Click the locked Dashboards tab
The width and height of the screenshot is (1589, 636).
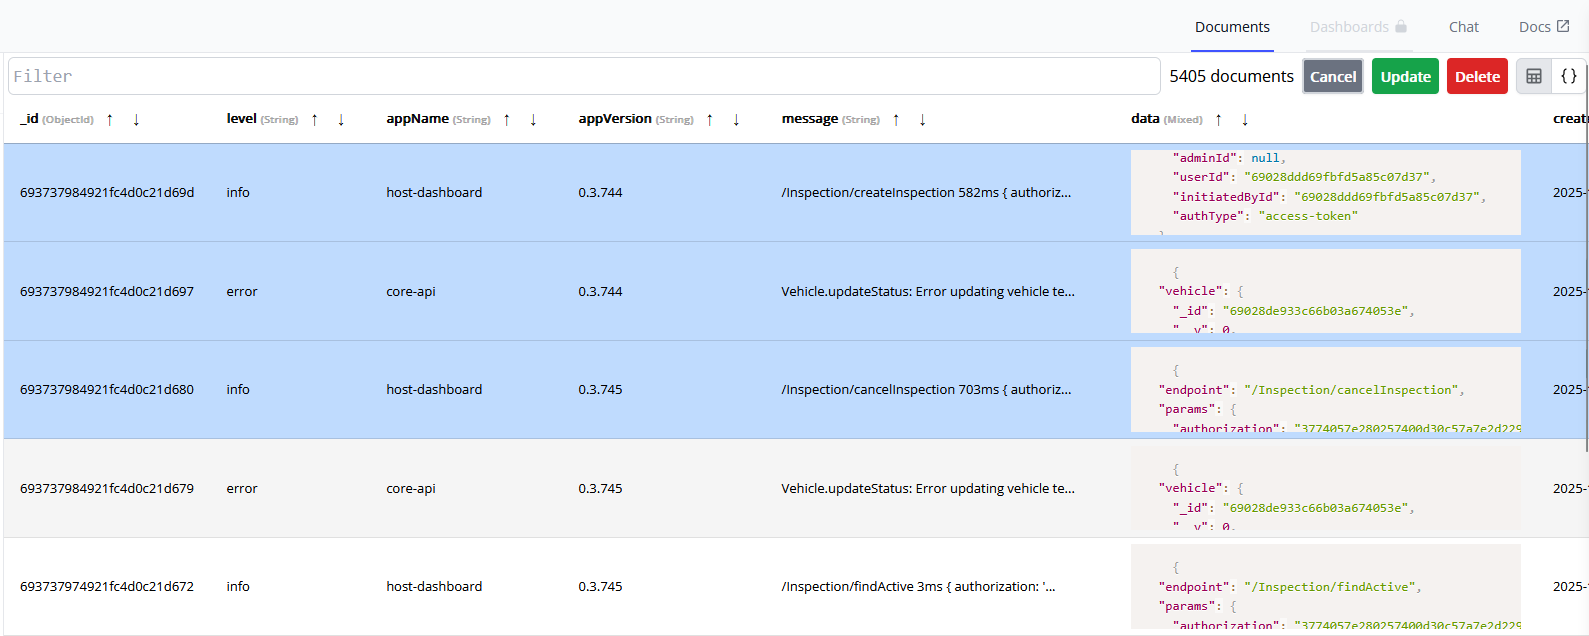click(1358, 27)
